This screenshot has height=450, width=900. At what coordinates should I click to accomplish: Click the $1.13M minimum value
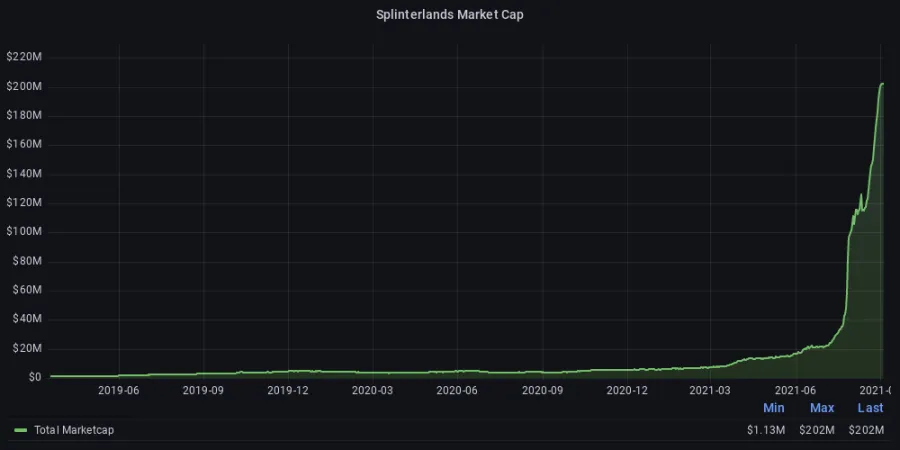click(x=766, y=430)
